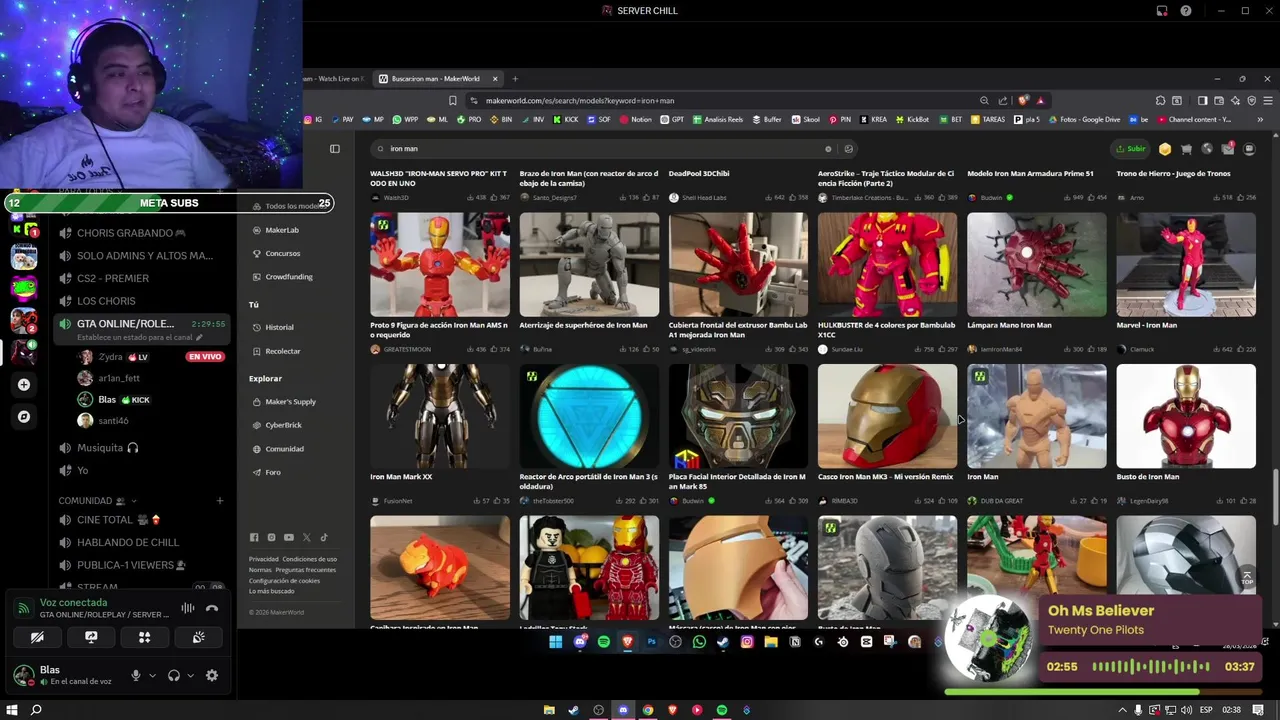Open Brave Shields lion icon
Viewport: 1280px width, 720px height.
point(1023,100)
